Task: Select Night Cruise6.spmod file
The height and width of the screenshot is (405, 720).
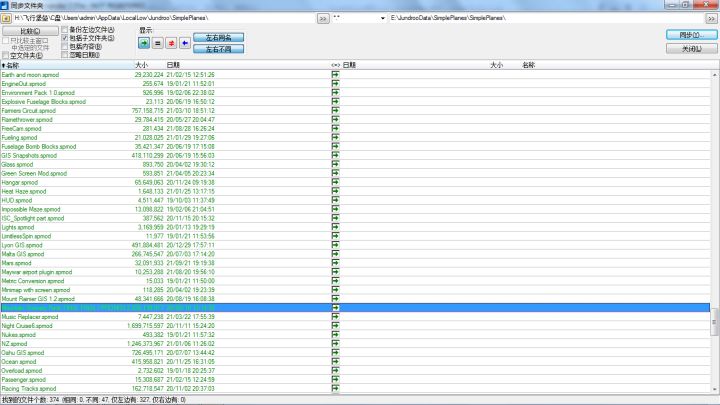Action: pyautogui.click(x=27, y=326)
